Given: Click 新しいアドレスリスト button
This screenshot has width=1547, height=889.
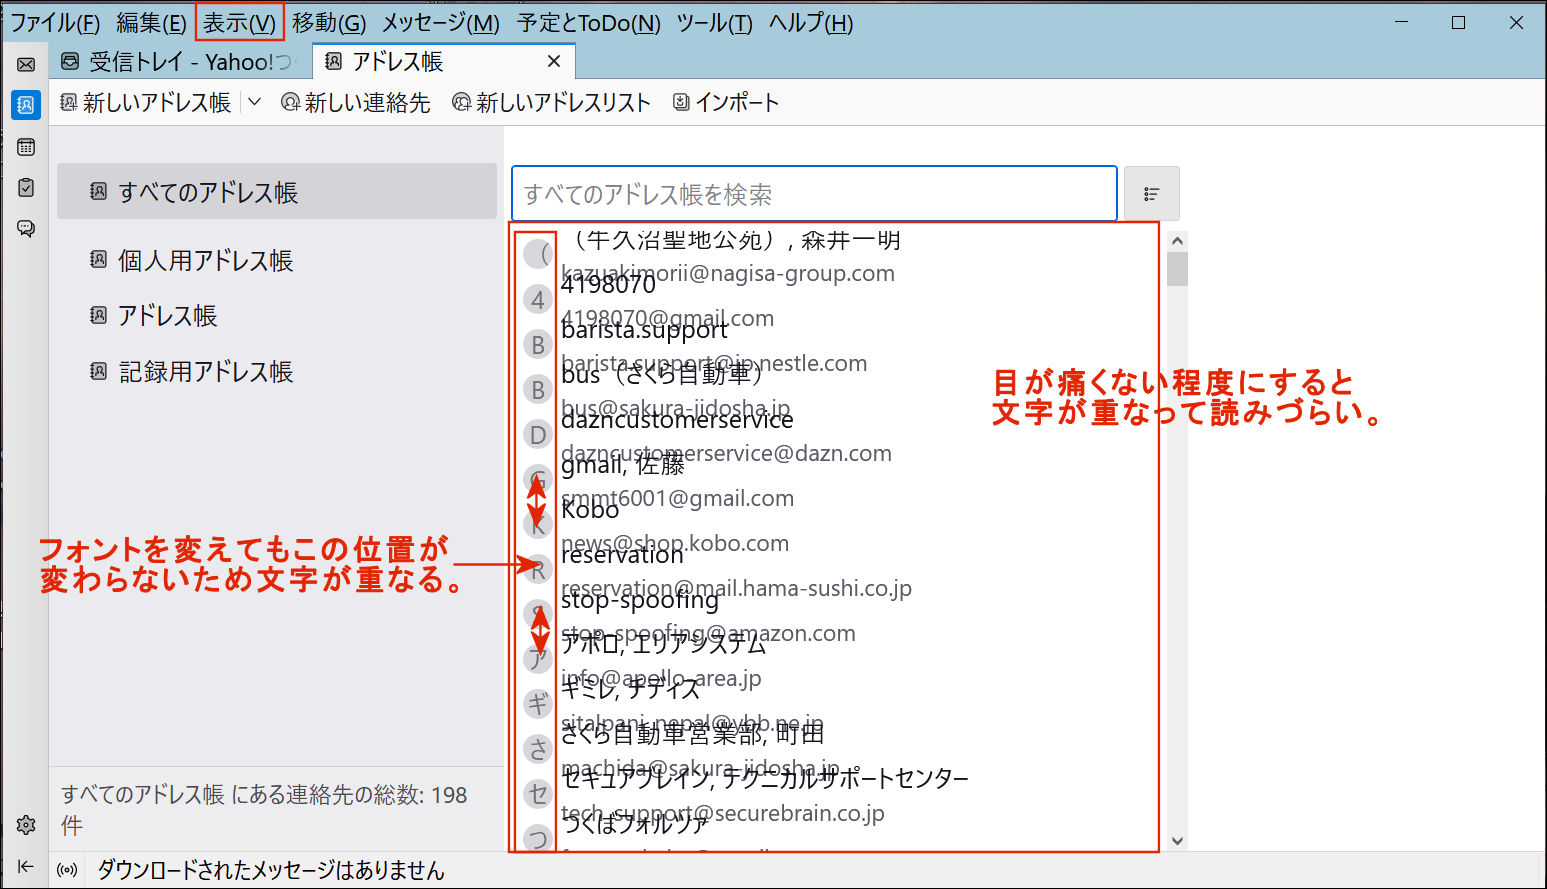Looking at the screenshot, I should pyautogui.click(x=551, y=102).
